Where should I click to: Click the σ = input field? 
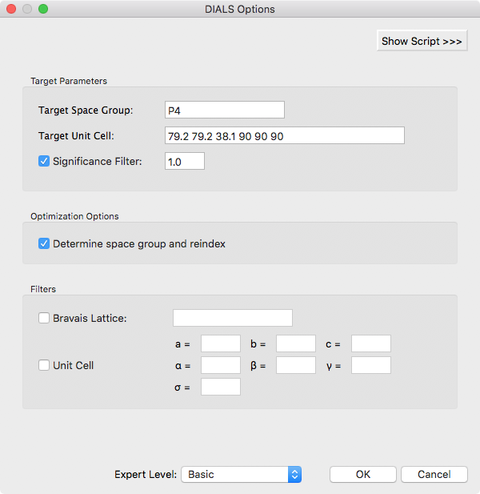point(221,387)
